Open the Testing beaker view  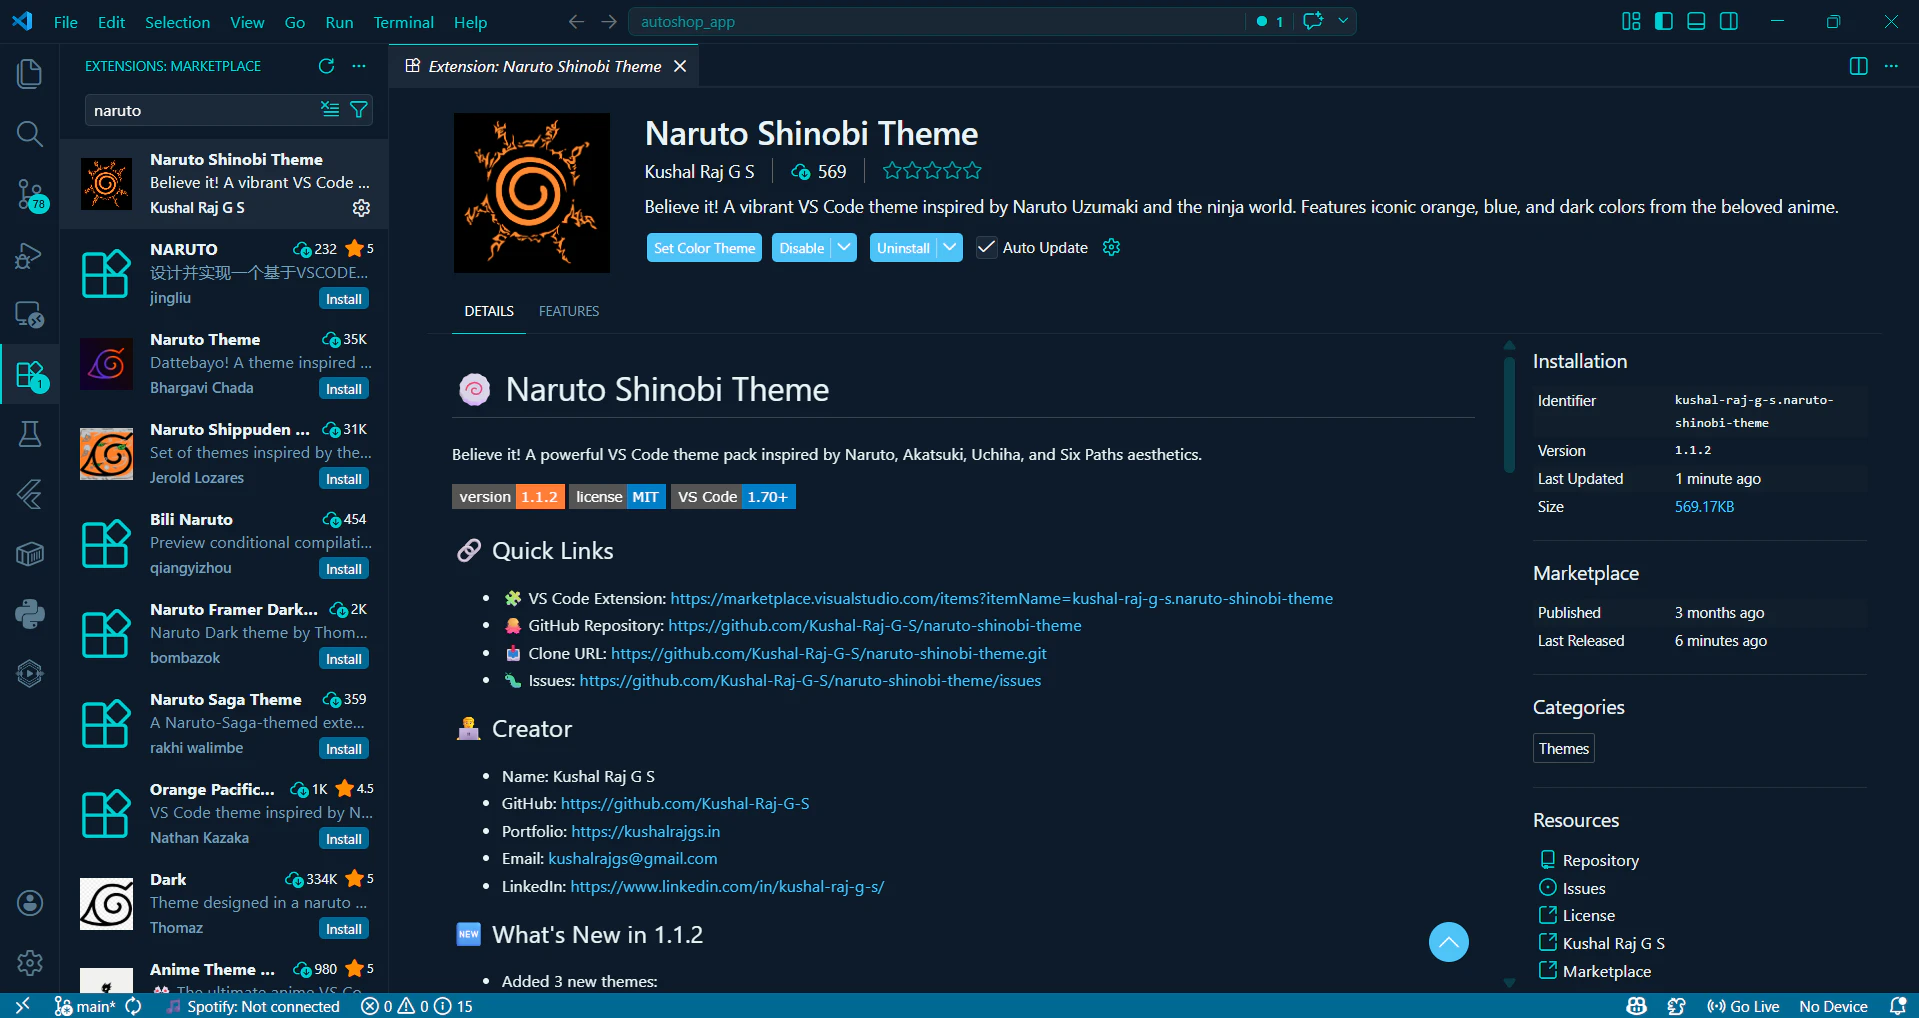[30, 433]
